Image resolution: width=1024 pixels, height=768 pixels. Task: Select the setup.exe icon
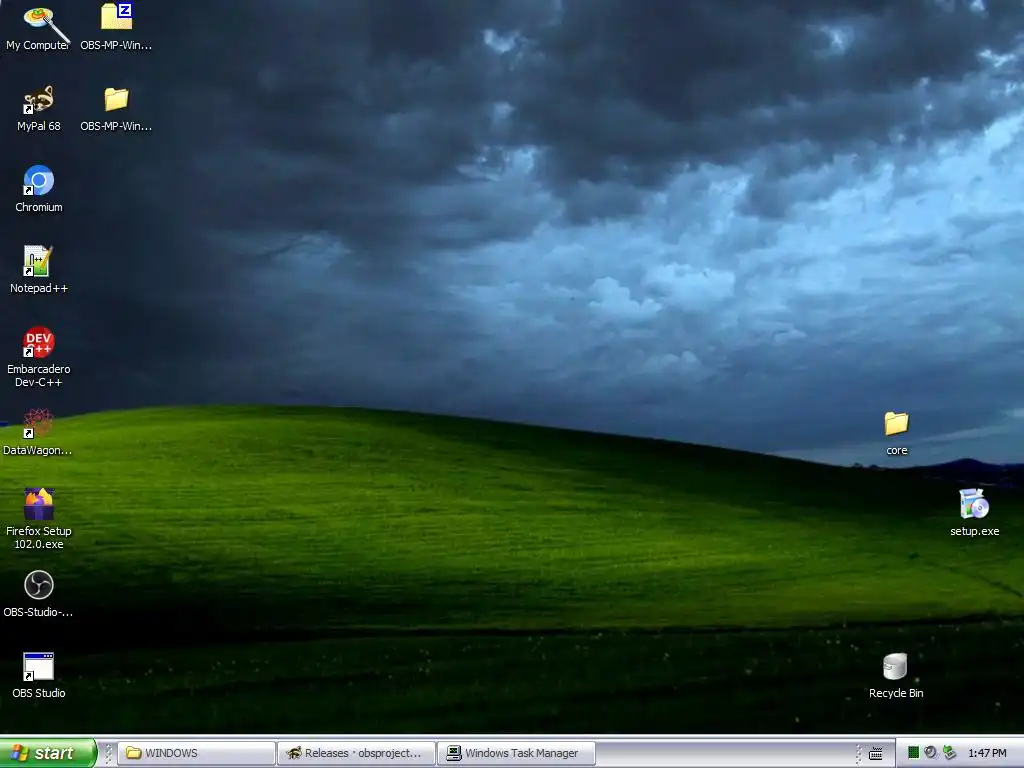tap(974, 504)
